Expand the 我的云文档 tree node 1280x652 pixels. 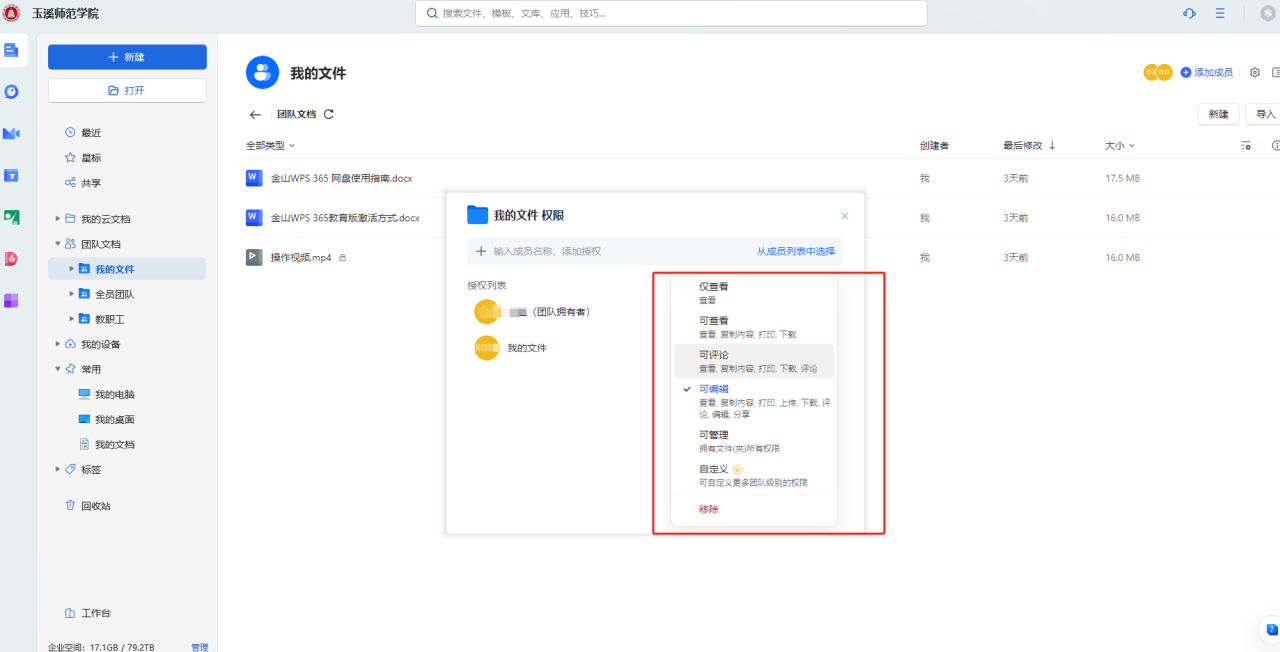click(57, 219)
